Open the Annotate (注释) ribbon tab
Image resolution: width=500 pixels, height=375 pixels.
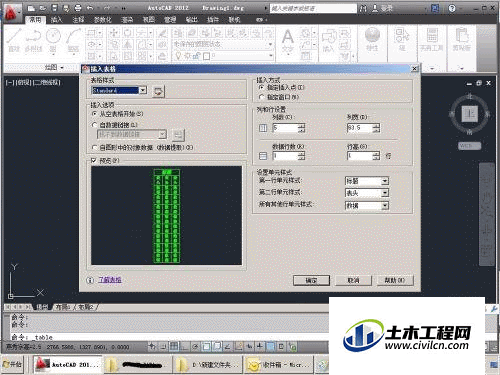(78, 20)
